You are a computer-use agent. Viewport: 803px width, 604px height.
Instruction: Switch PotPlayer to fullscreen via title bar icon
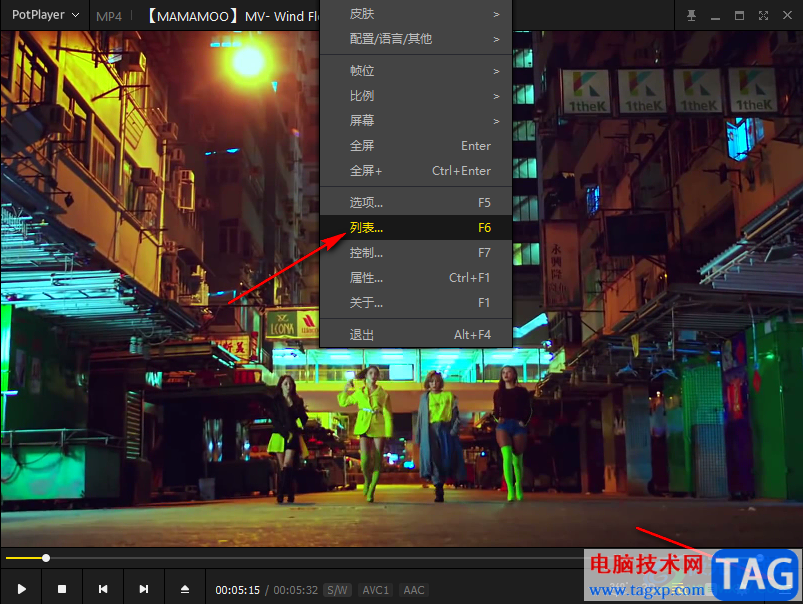click(763, 15)
